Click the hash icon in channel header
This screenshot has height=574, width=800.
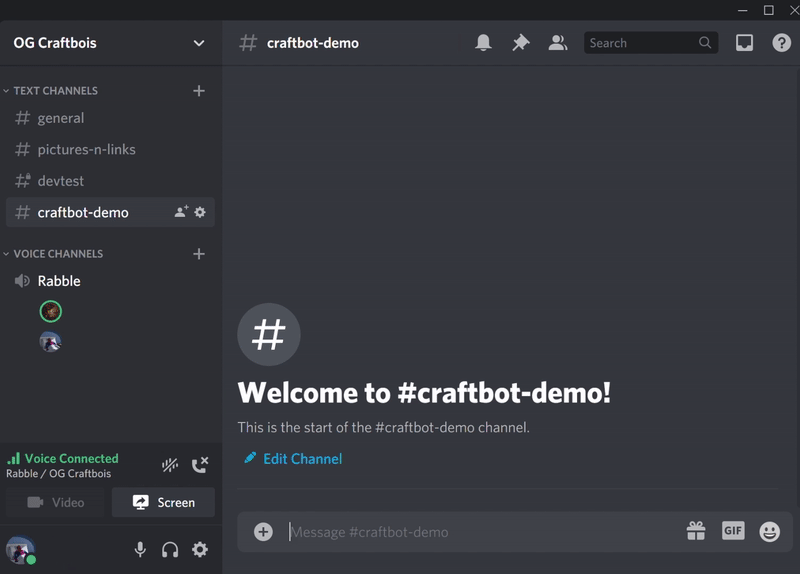(248, 43)
